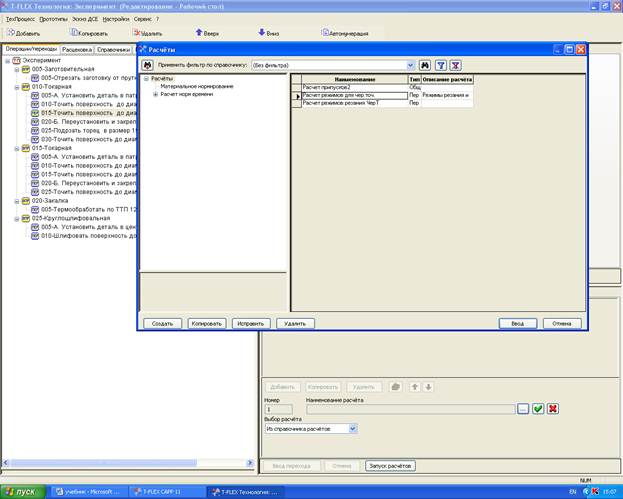Click the Автонумерация toolbar button
Image resolution: width=623 pixels, height=499 pixels.
point(345,33)
